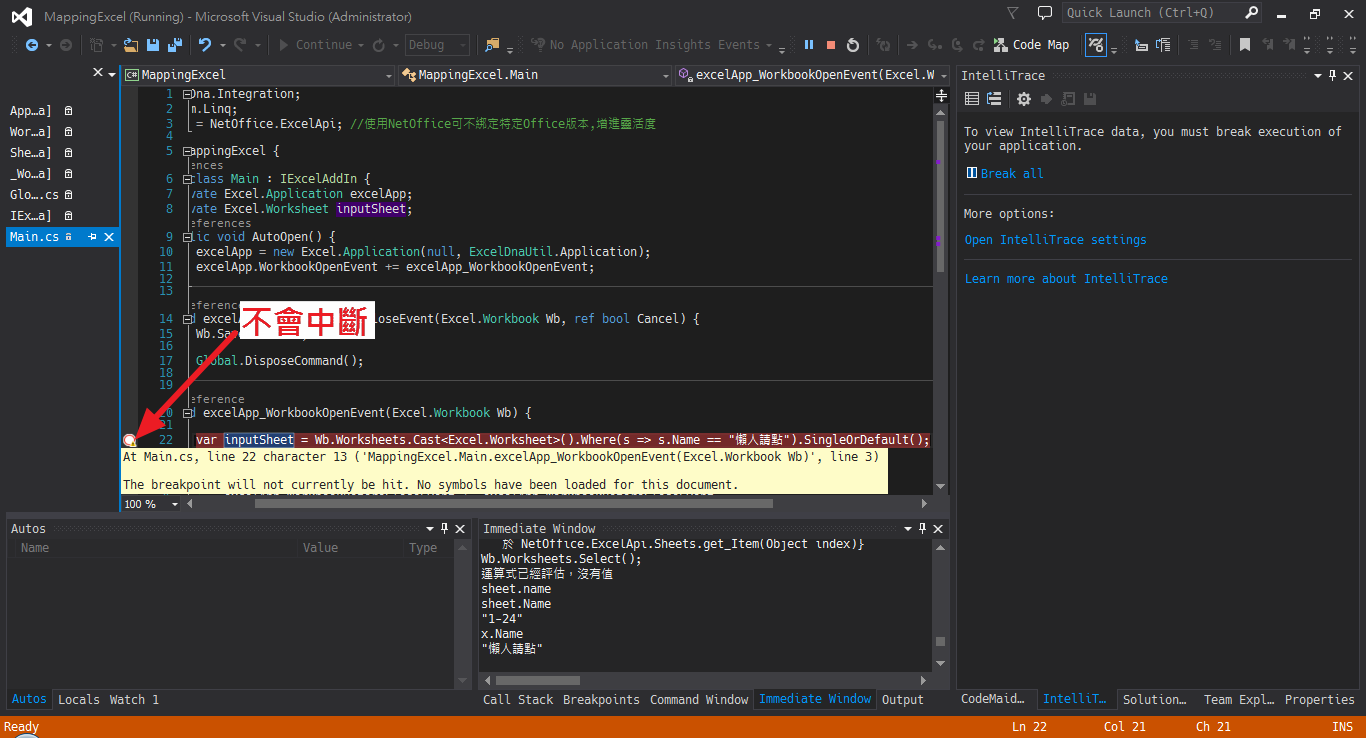Stop debugging with the red square icon
The width and height of the screenshot is (1366, 738).
[831, 45]
